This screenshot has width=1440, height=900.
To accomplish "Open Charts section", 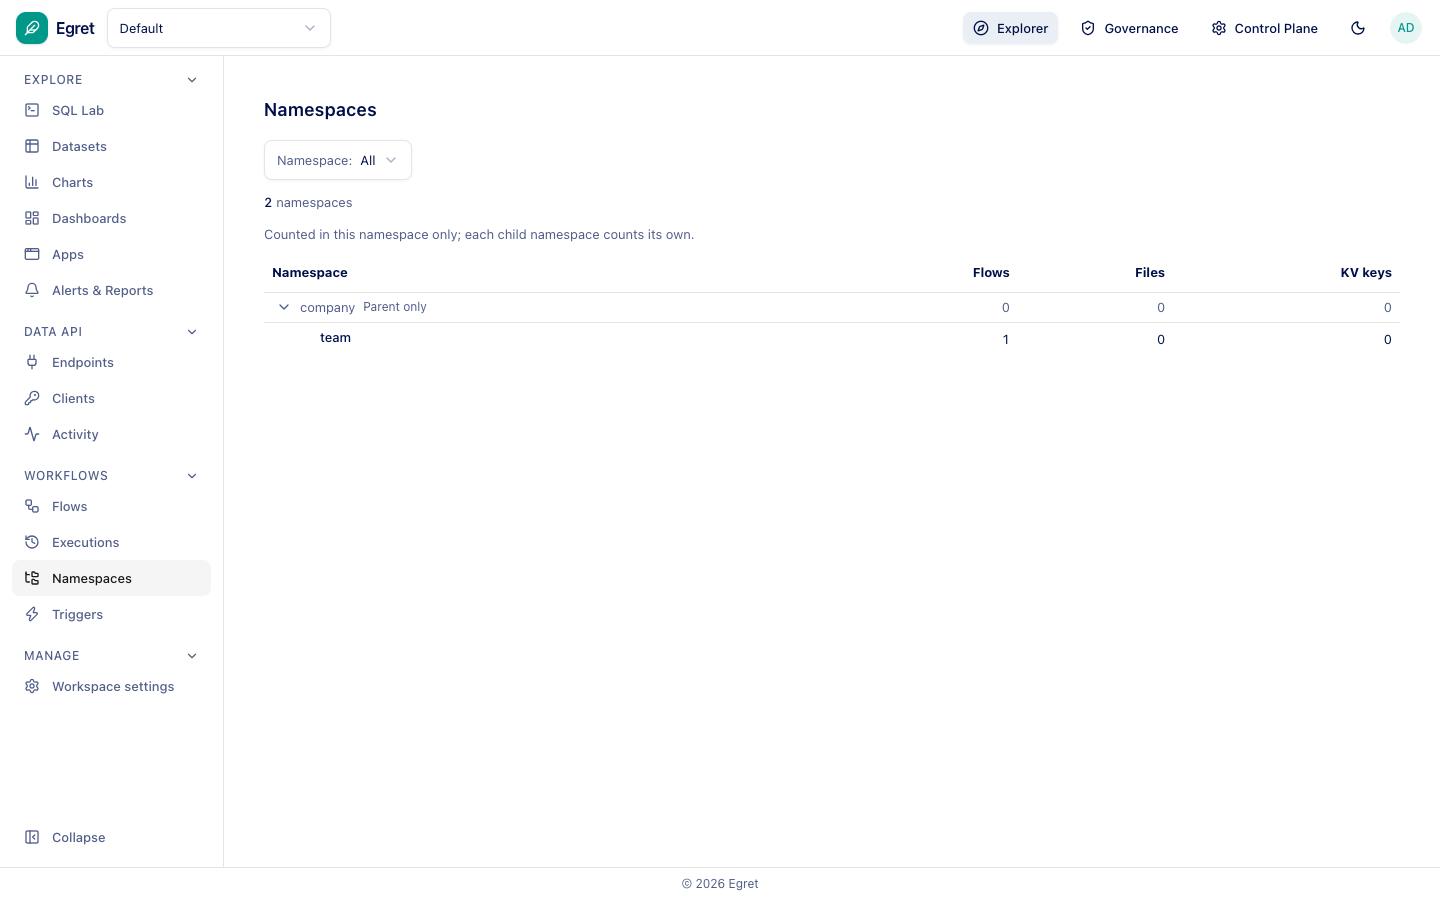I will [x=111, y=182].
